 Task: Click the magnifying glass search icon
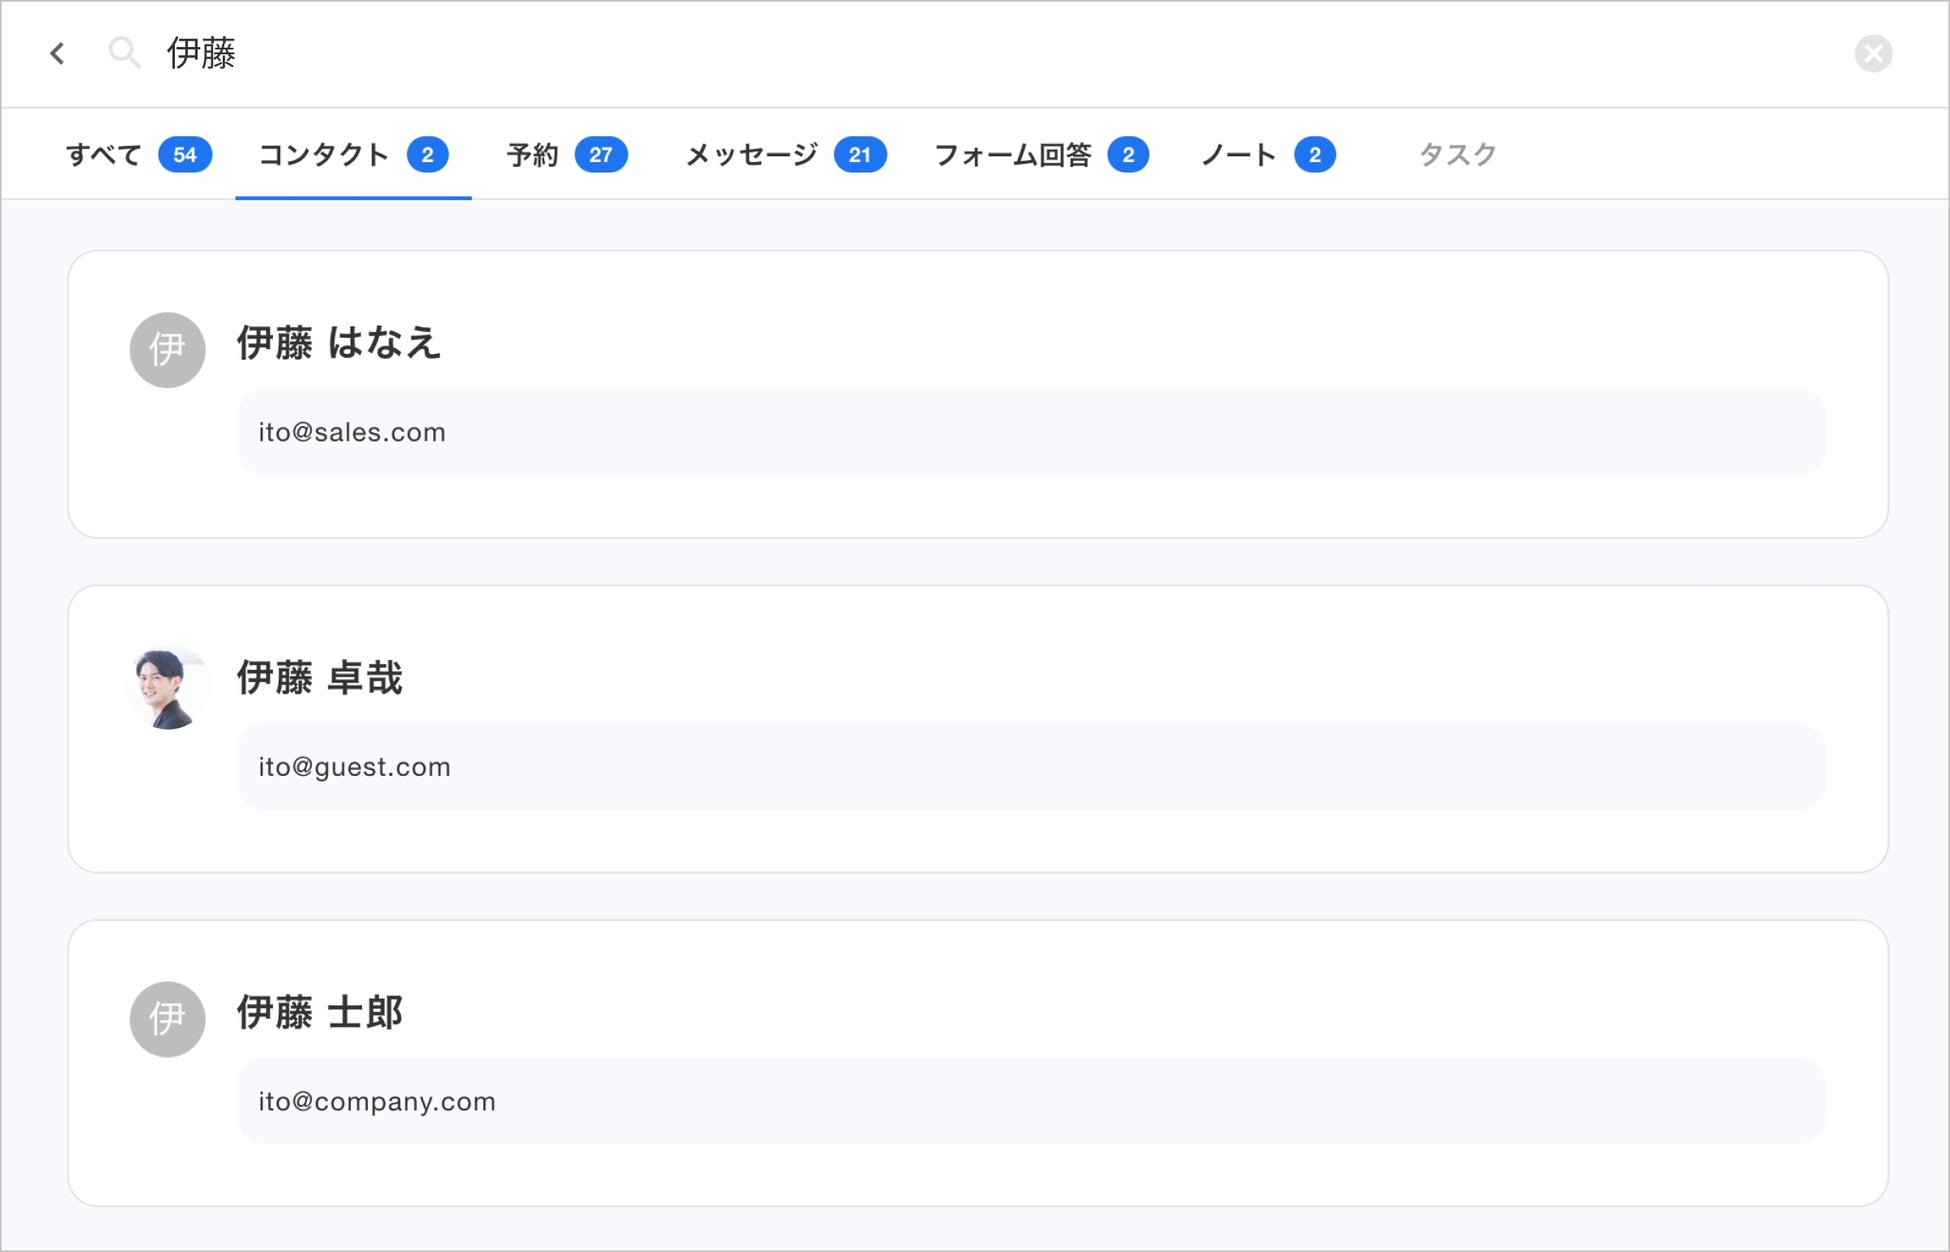(124, 54)
